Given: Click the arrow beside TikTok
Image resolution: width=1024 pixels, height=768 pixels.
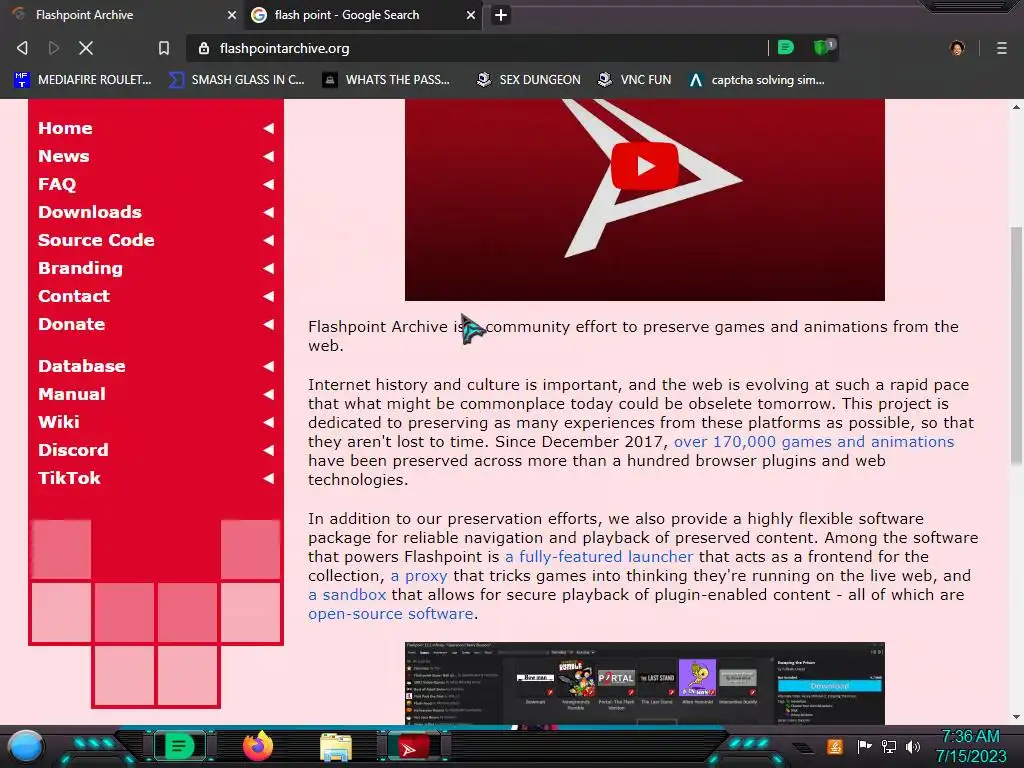Looking at the screenshot, I should click(268, 479).
